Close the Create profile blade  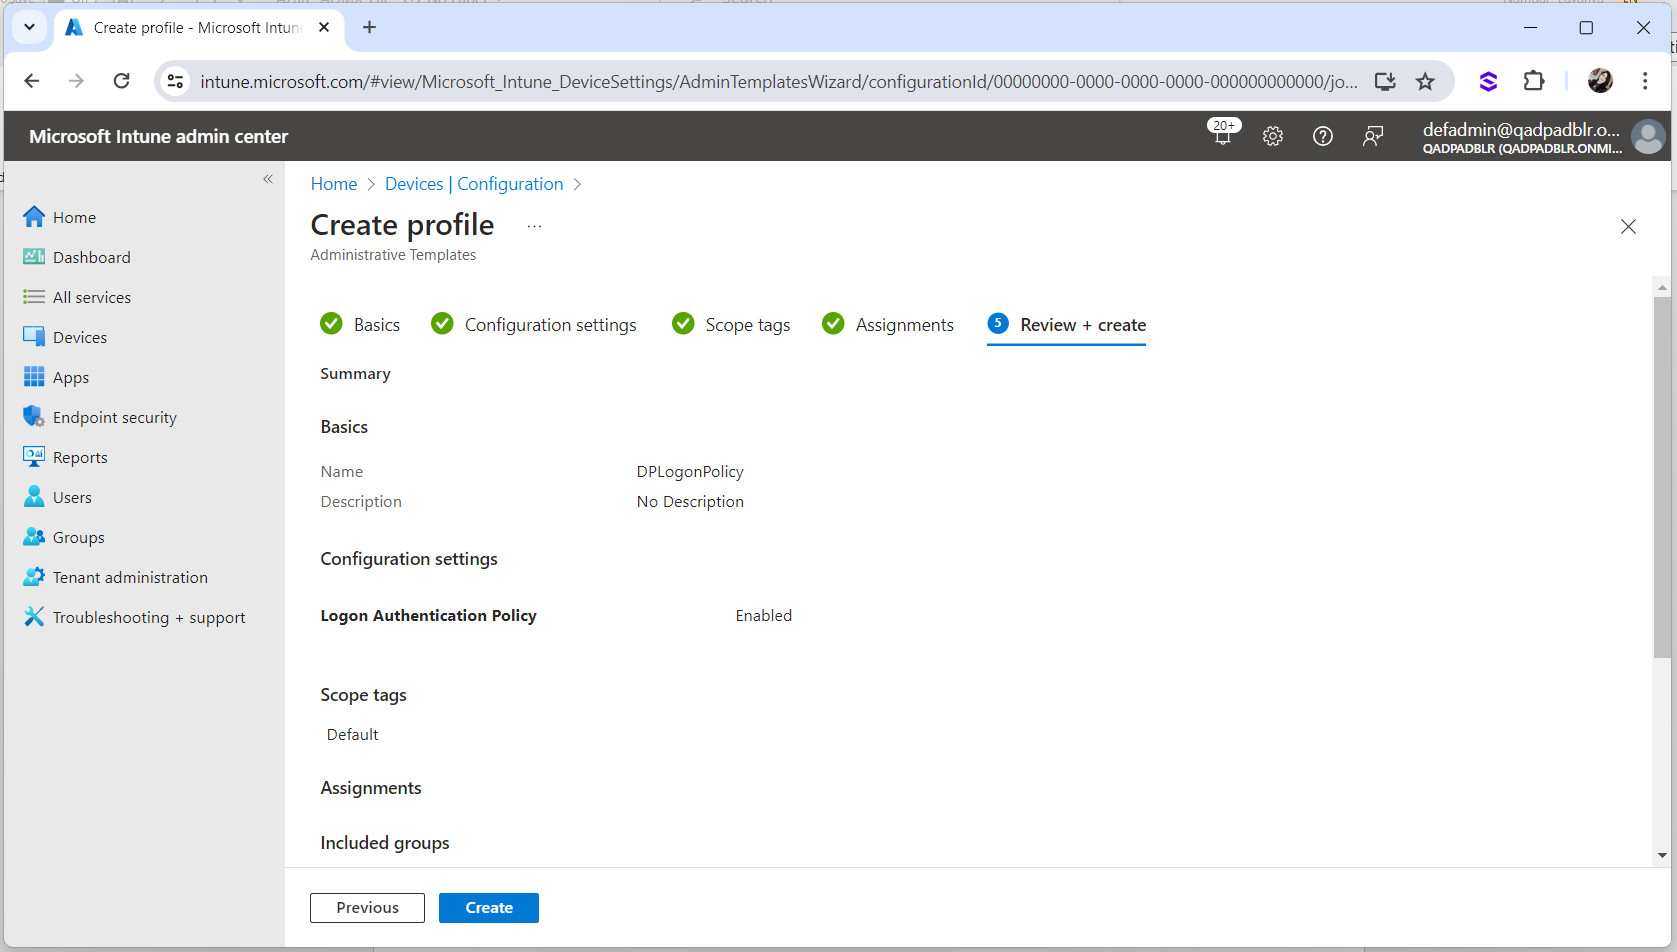[1628, 227]
